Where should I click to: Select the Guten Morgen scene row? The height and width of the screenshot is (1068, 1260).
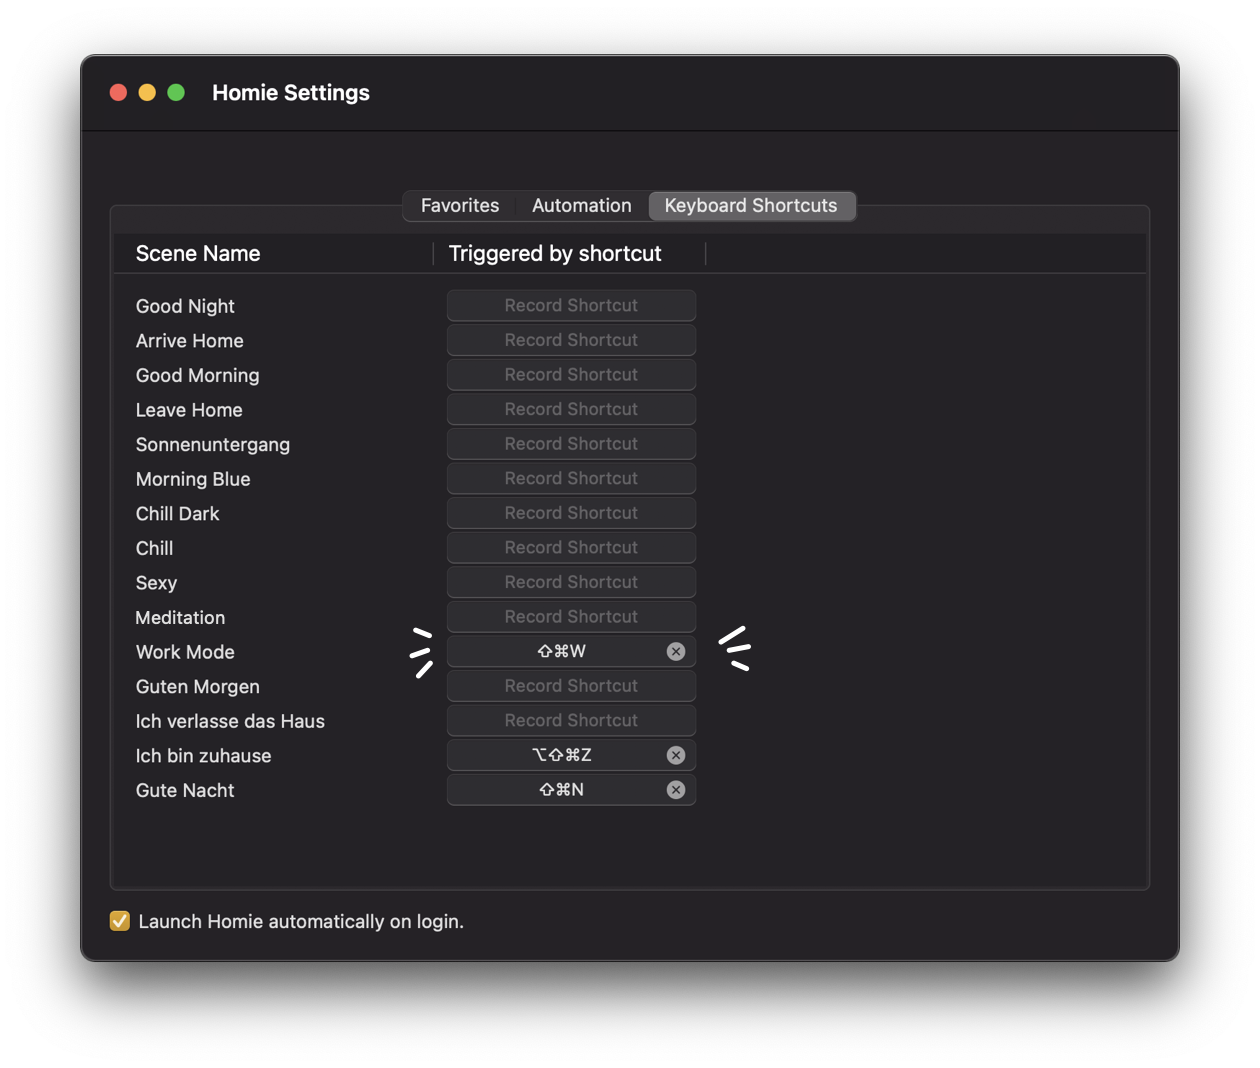pyautogui.click(x=198, y=687)
